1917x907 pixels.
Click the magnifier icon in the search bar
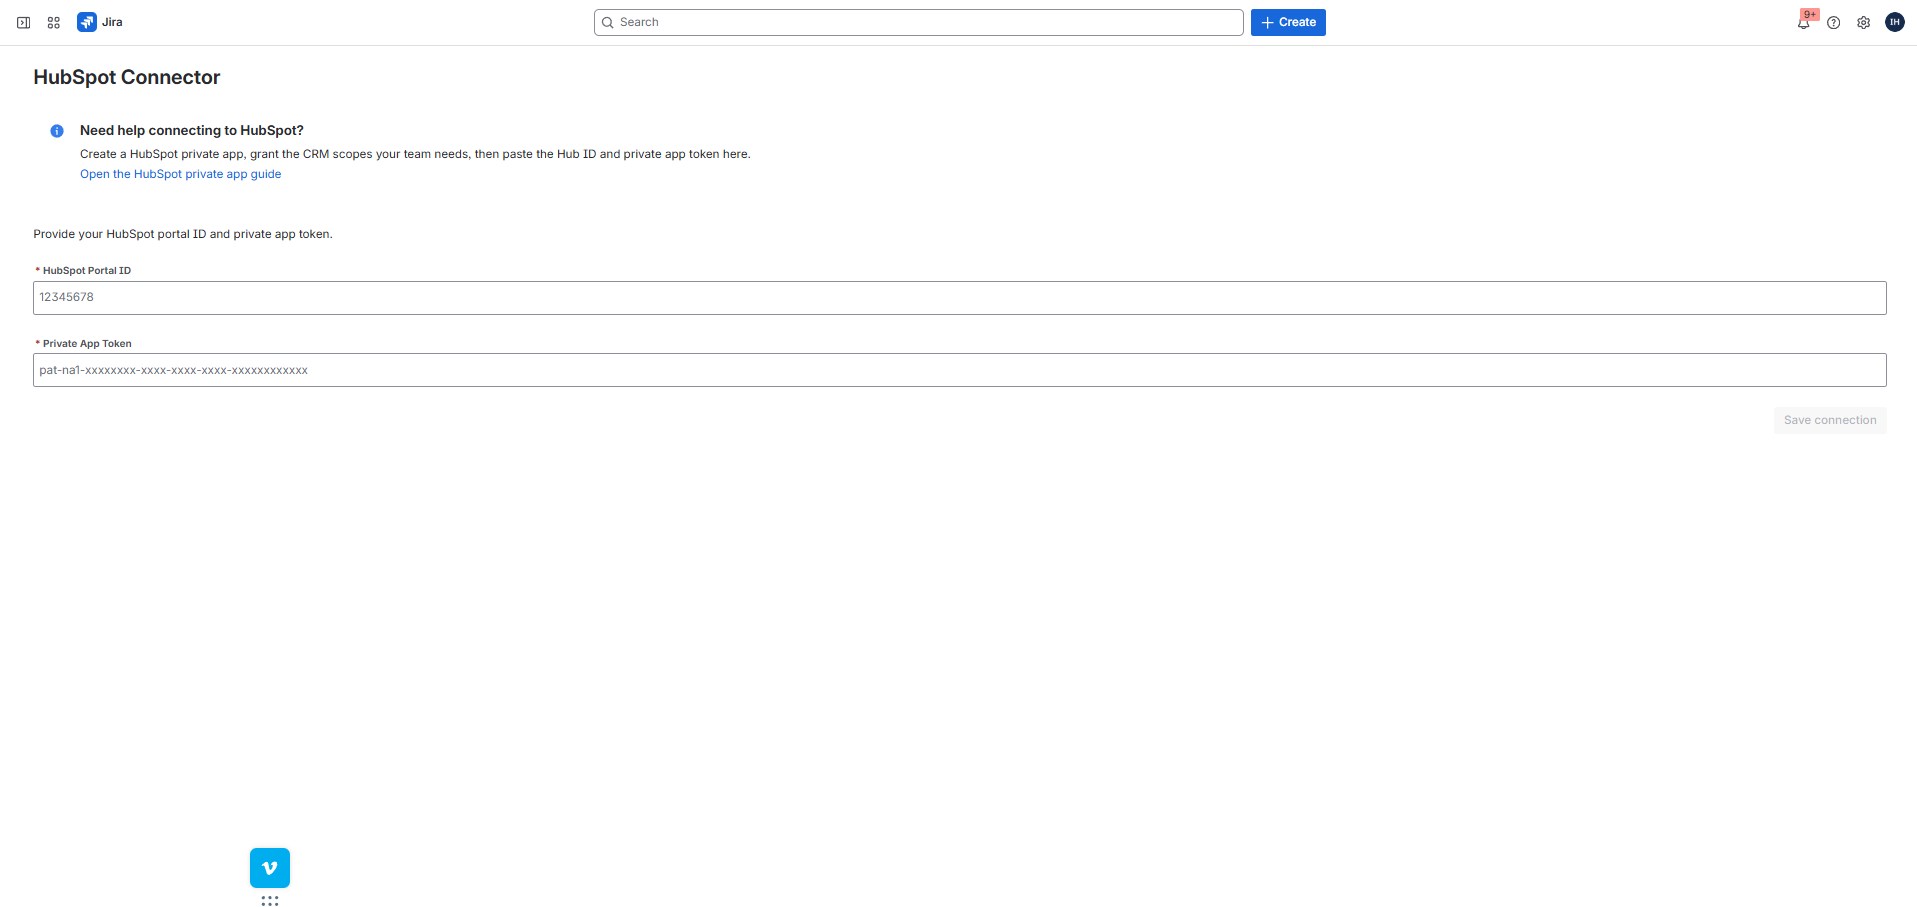tap(608, 22)
